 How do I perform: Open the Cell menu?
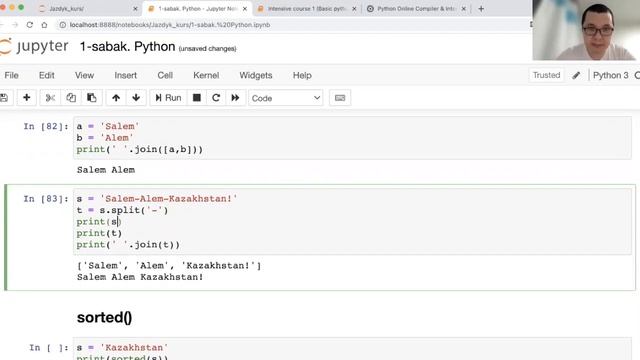[x=165, y=76]
